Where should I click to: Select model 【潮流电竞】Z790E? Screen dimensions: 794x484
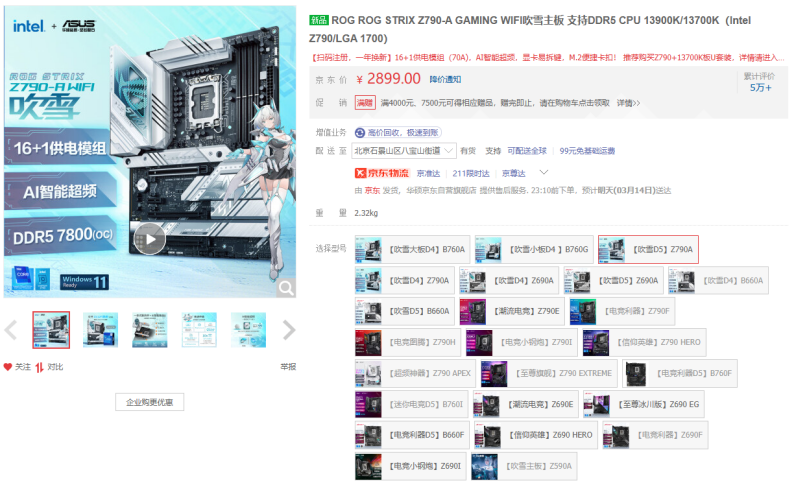click(x=512, y=311)
